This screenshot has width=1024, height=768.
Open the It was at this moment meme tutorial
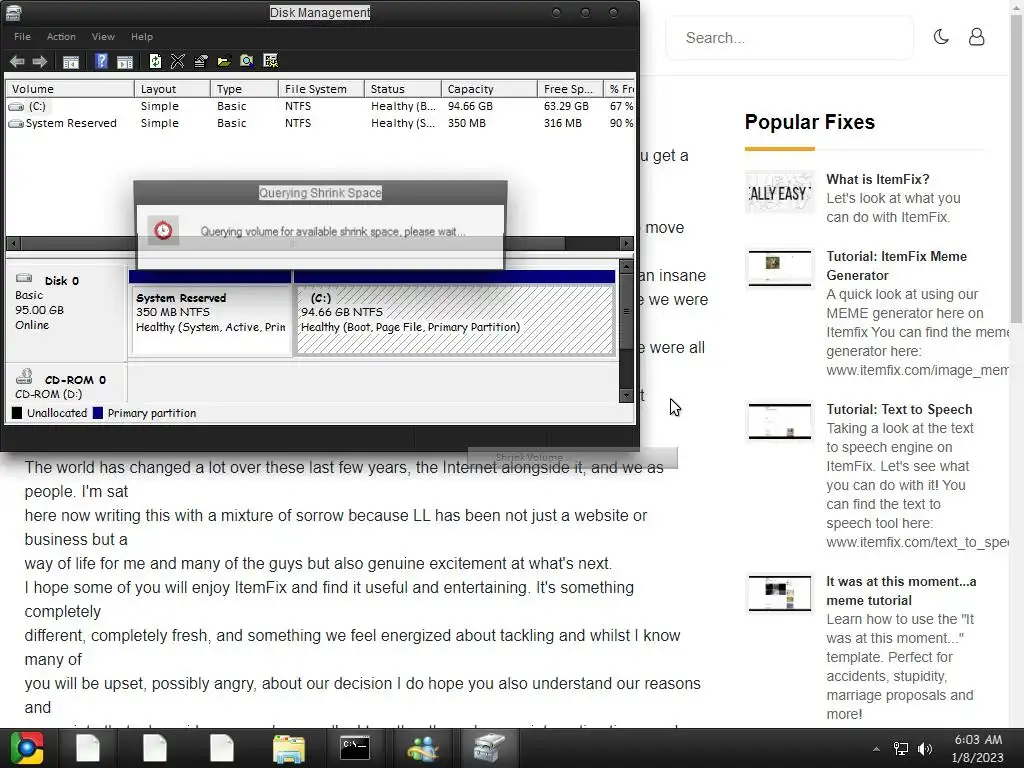tap(901, 591)
